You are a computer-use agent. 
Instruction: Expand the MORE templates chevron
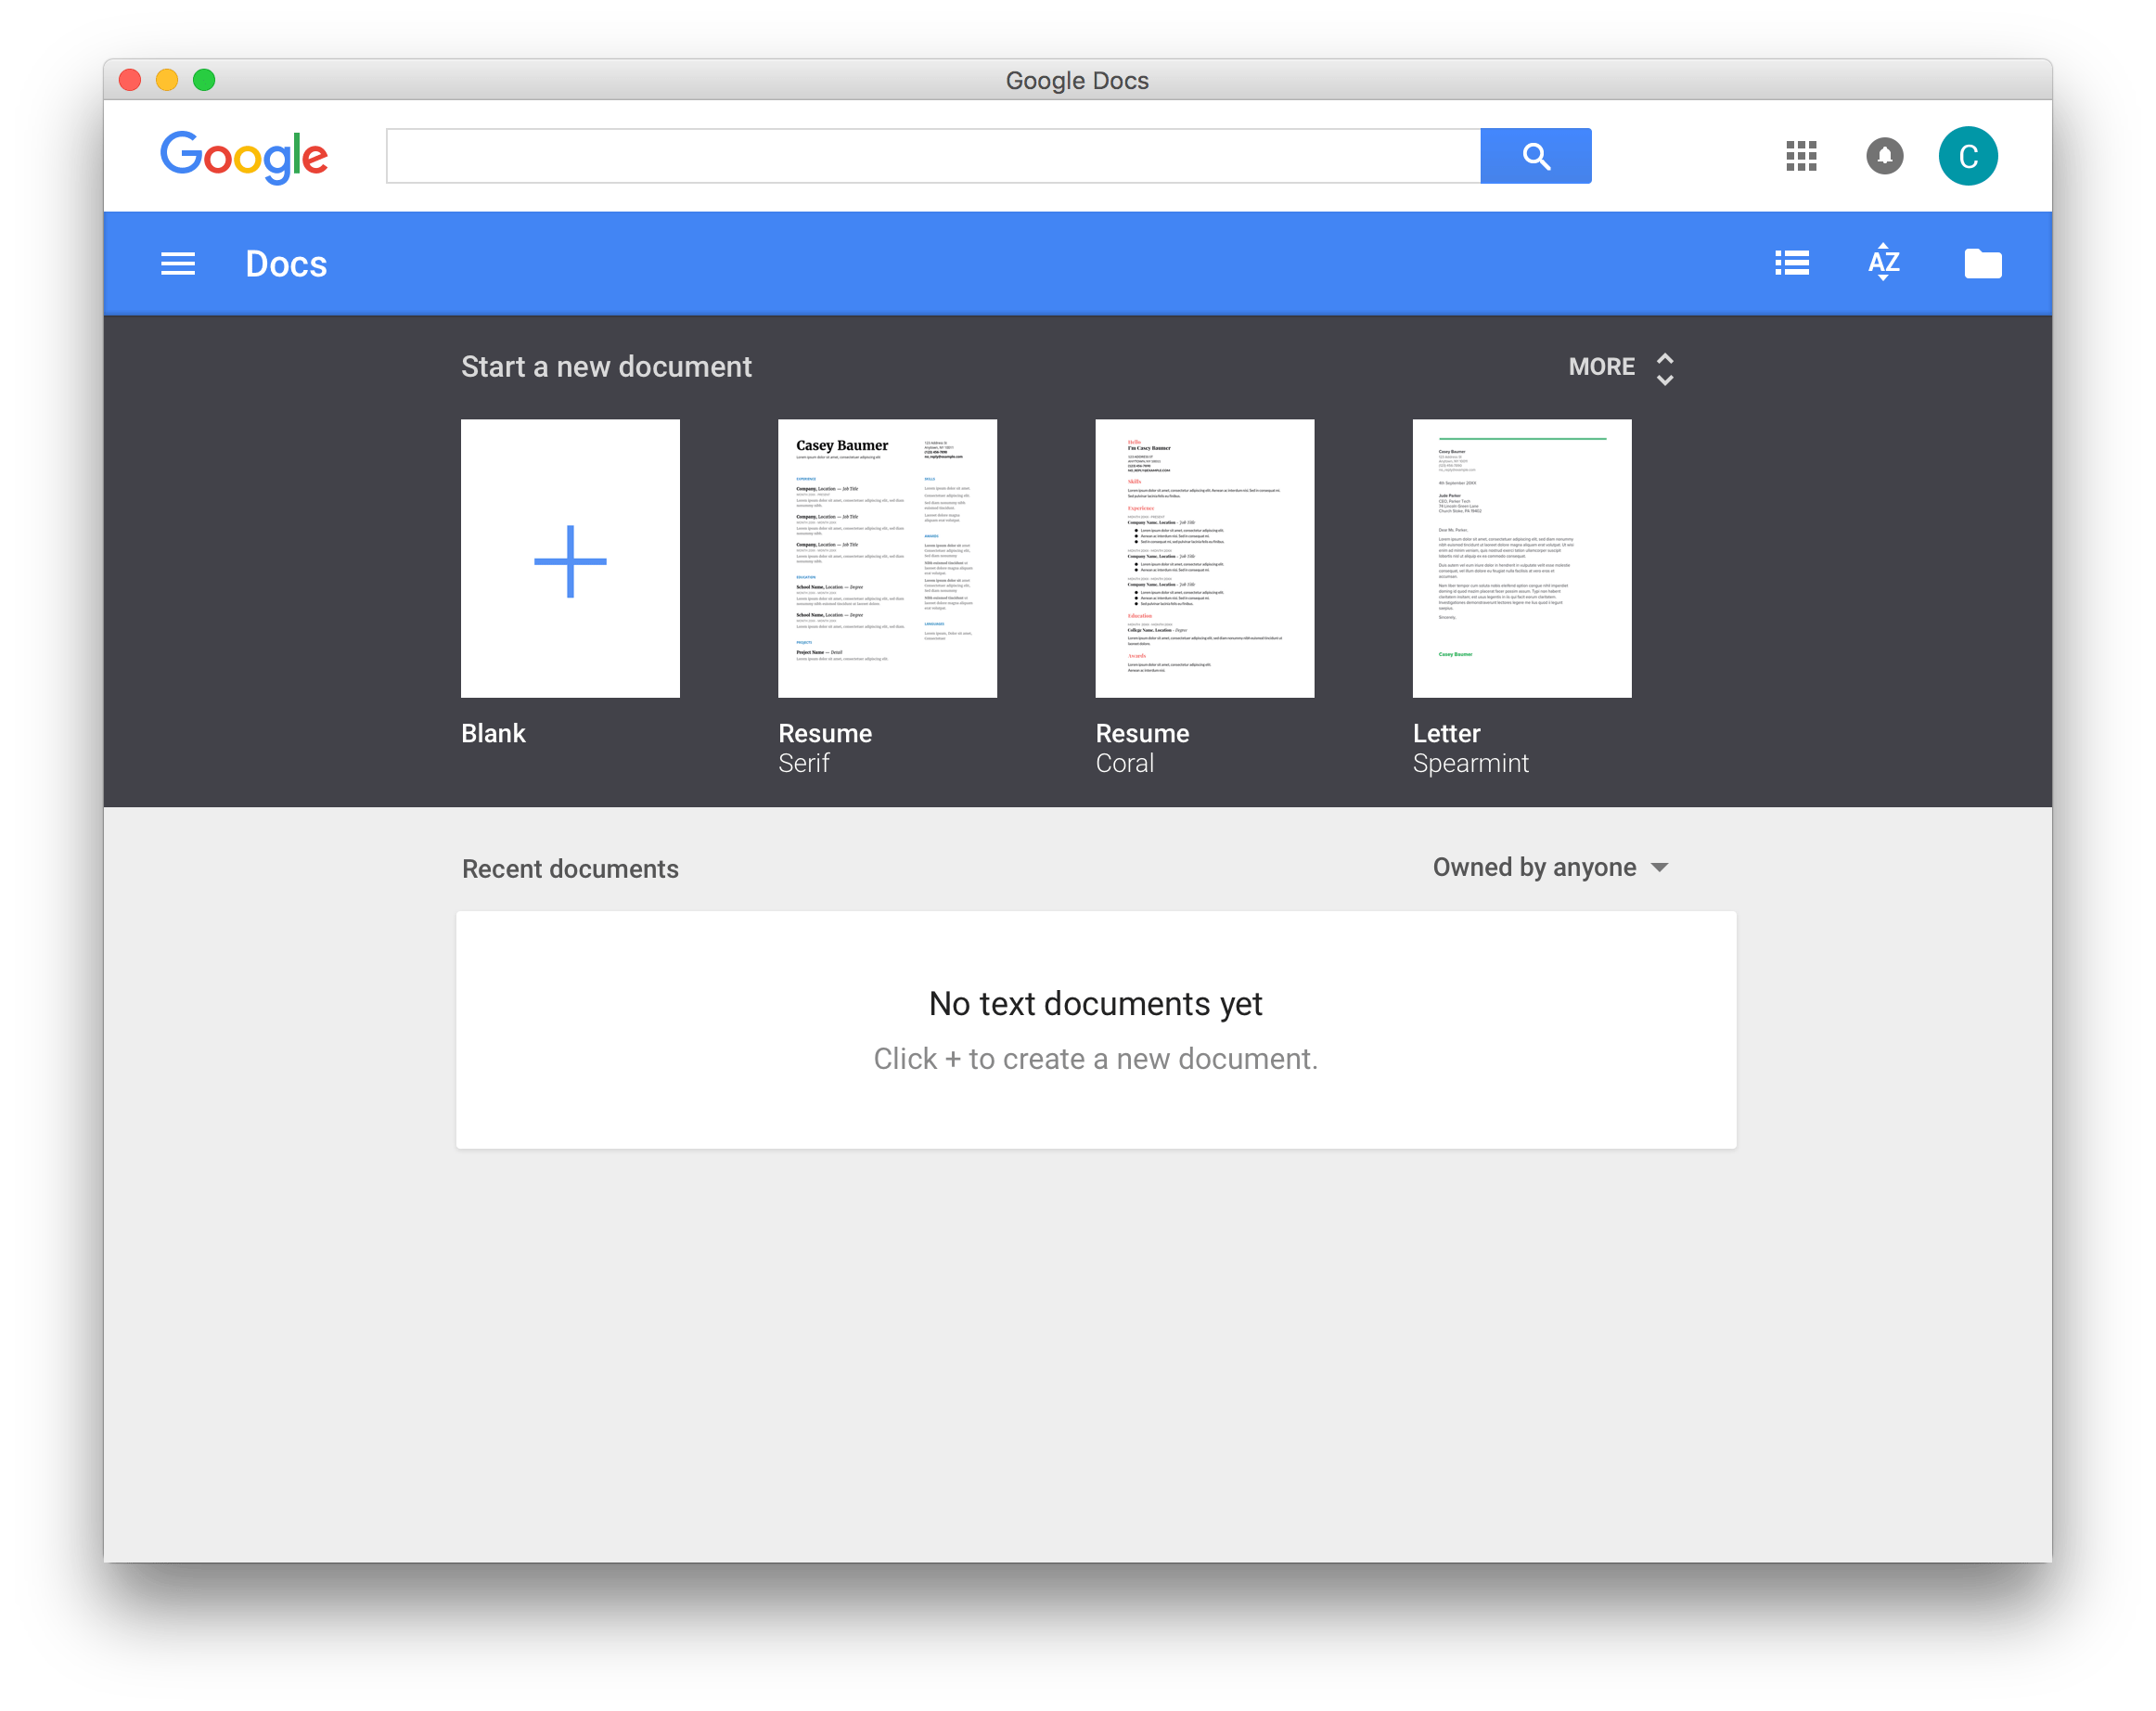pos(1664,368)
